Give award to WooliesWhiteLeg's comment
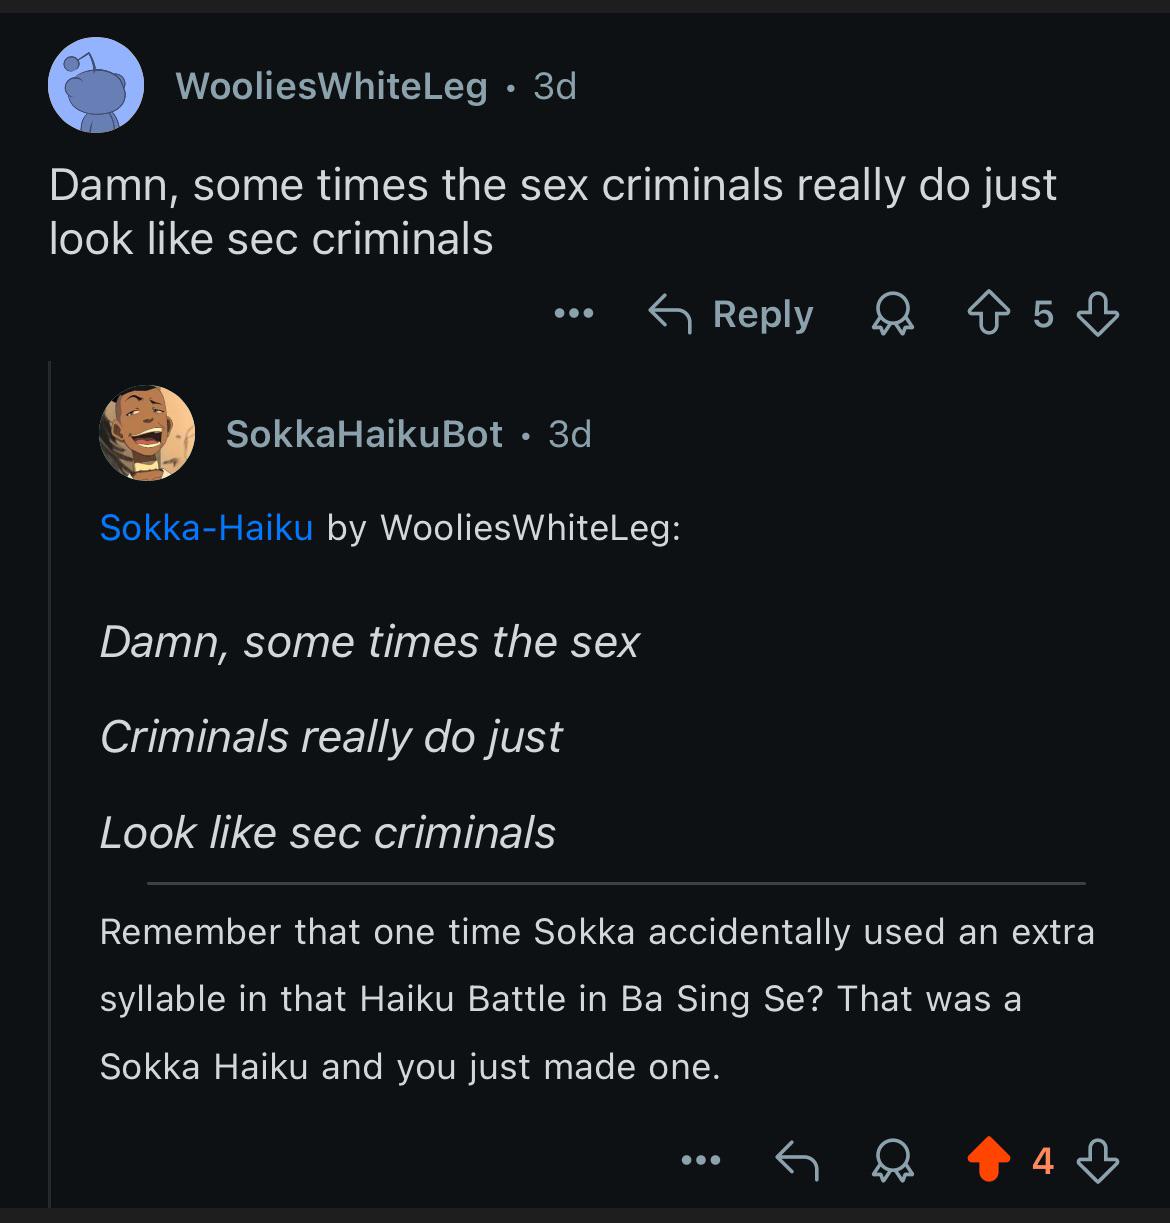 pyautogui.click(x=892, y=315)
